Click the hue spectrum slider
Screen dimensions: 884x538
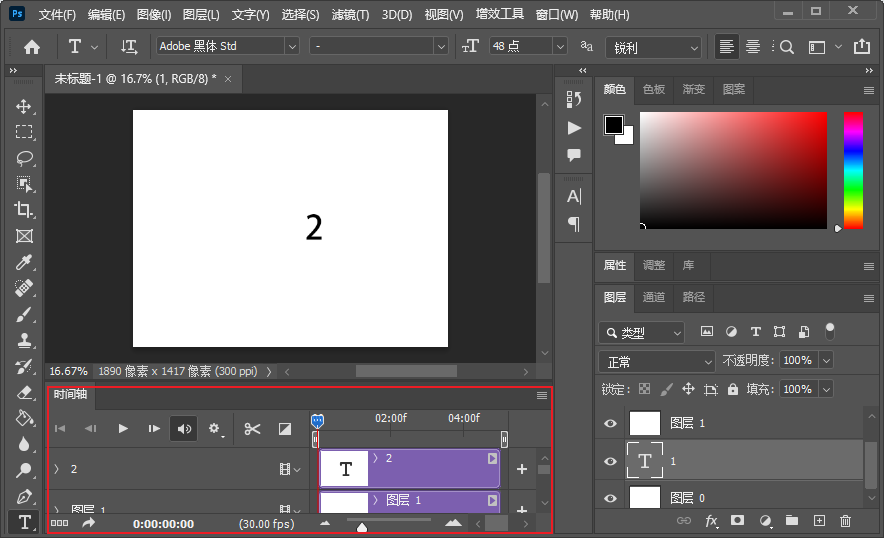tap(853, 170)
